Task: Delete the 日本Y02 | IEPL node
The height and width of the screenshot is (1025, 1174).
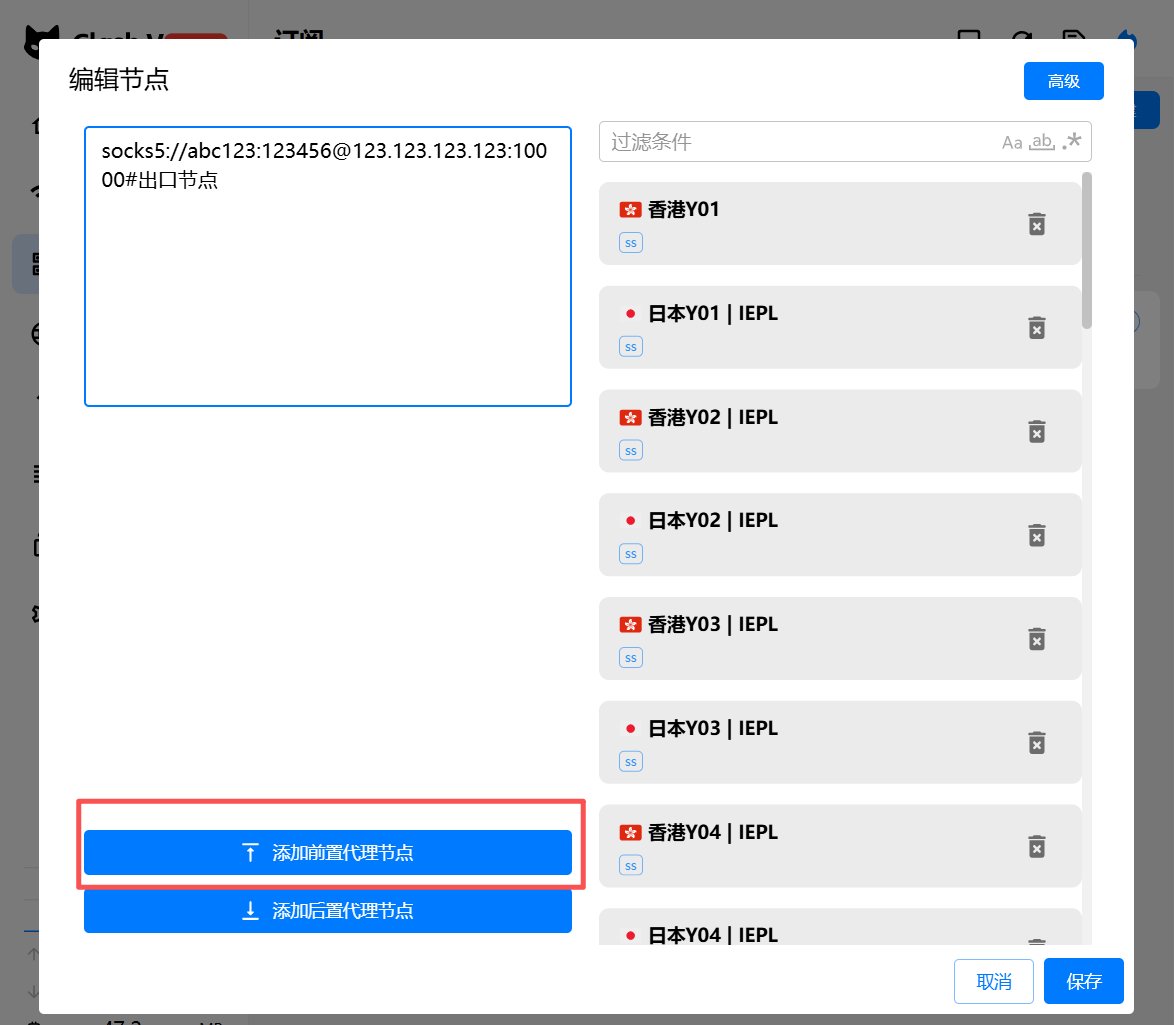Action: coord(1036,535)
